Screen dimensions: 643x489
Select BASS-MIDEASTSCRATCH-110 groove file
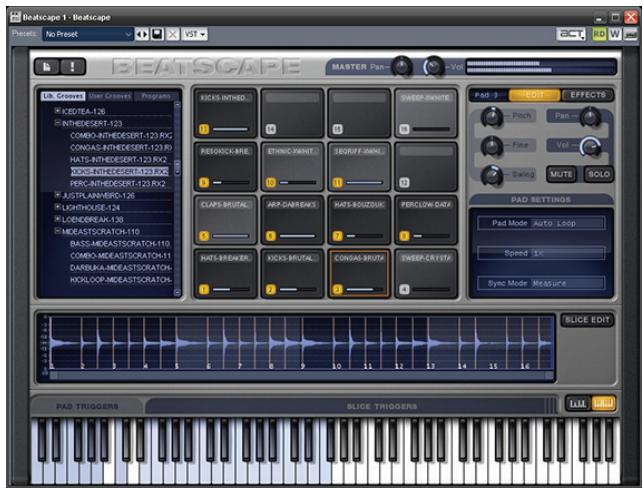120,243
